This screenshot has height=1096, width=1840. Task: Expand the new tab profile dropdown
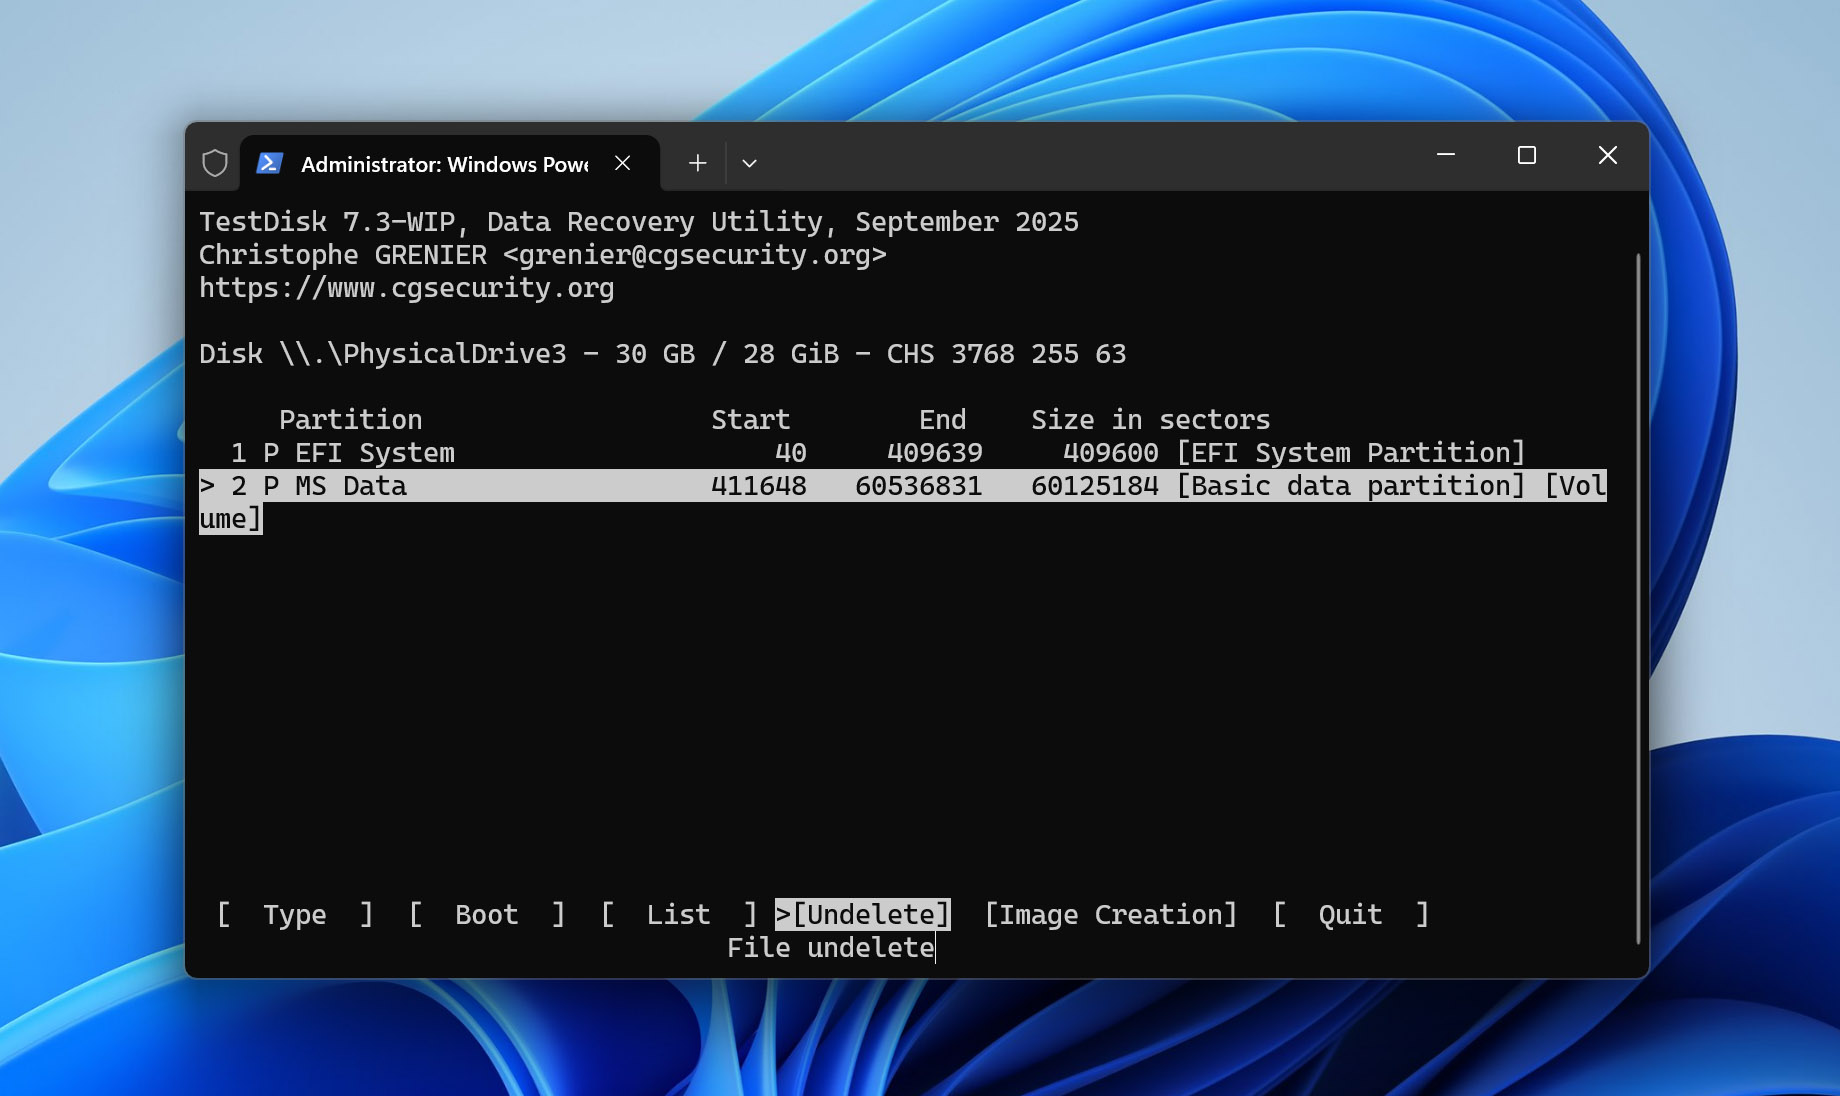click(x=749, y=163)
